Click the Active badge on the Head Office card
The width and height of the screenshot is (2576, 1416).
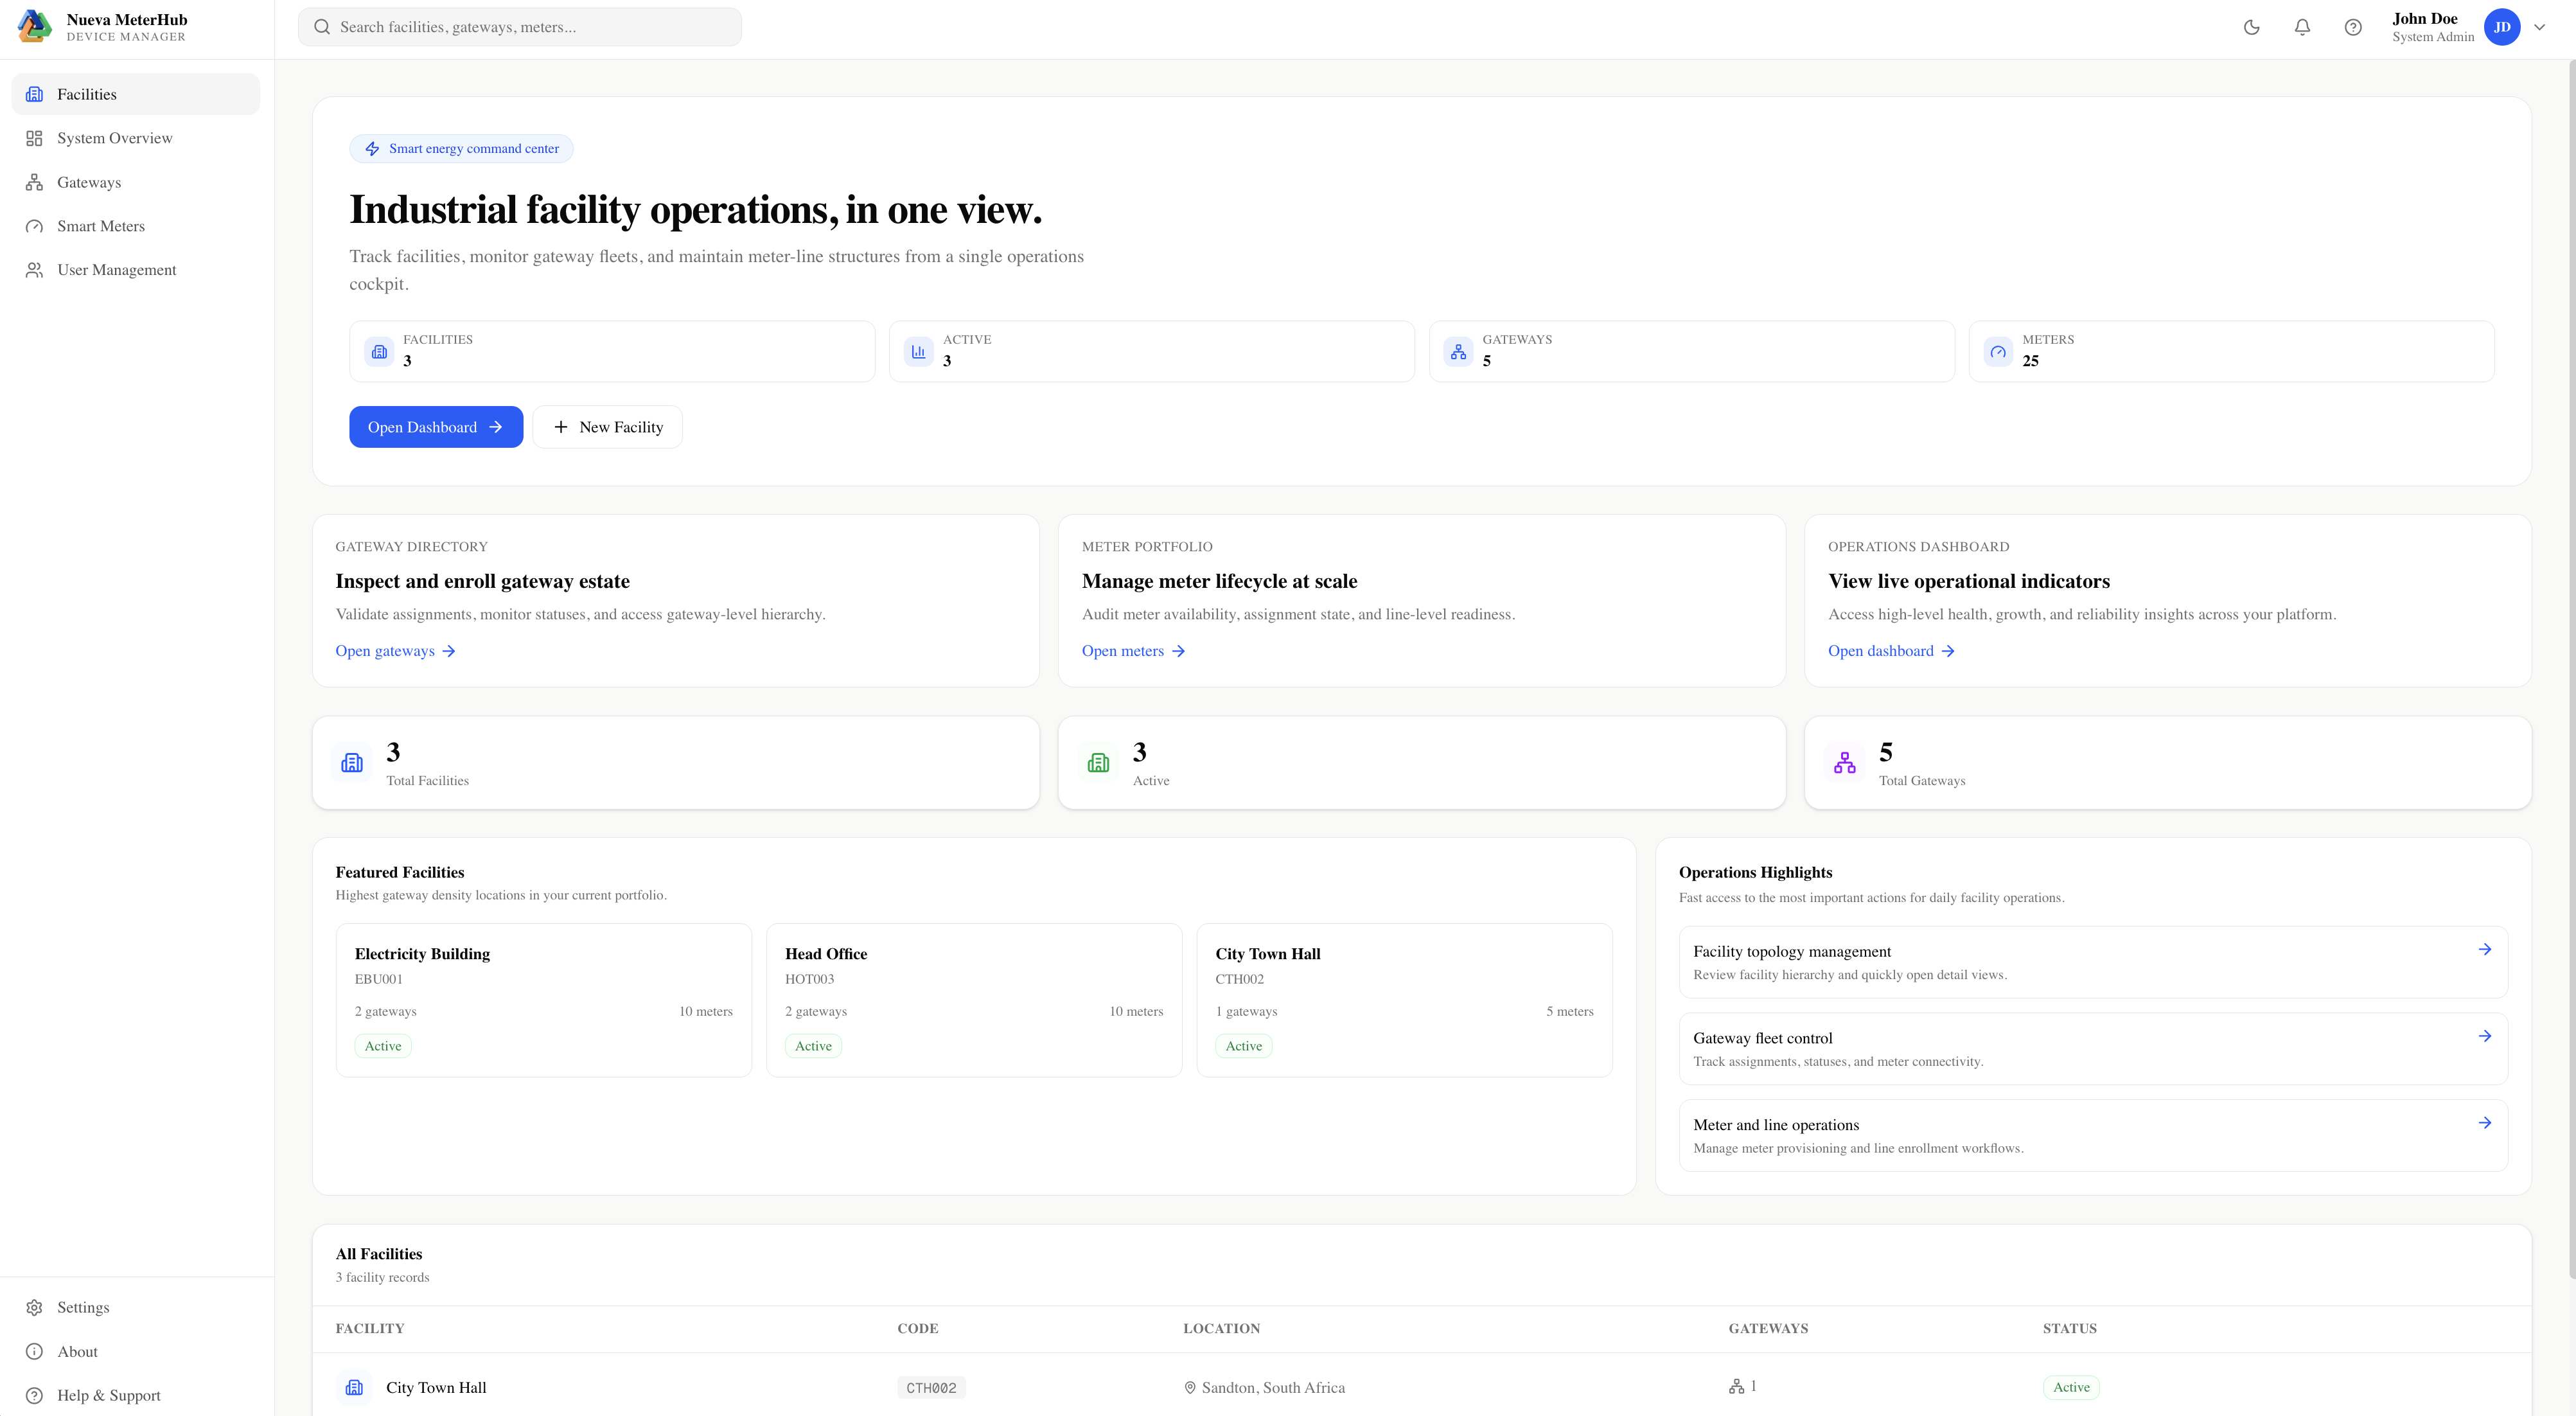coord(813,1046)
